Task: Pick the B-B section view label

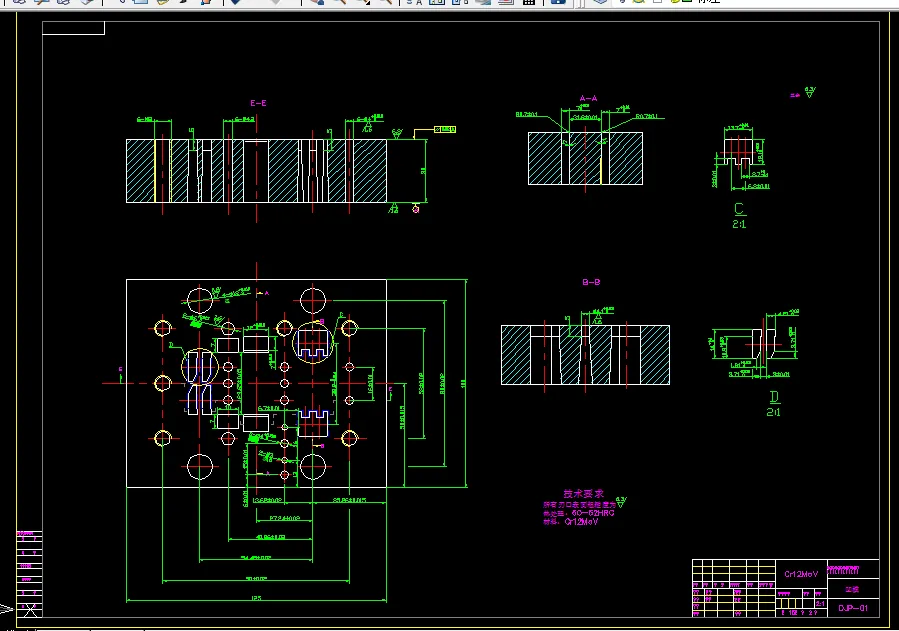Action: [591, 282]
